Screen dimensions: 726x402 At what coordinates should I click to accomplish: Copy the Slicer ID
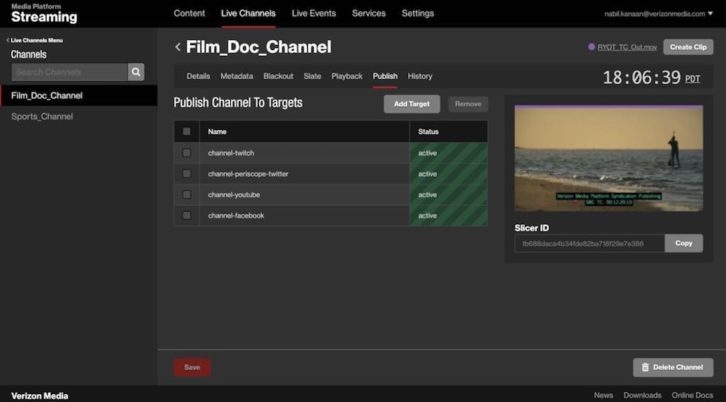pyautogui.click(x=683, y=243)
